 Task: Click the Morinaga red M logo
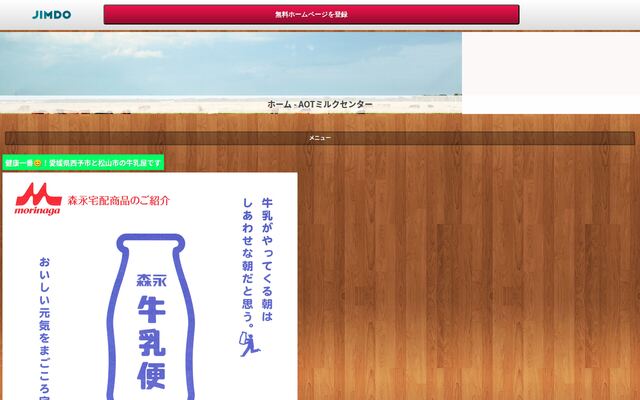38,199
